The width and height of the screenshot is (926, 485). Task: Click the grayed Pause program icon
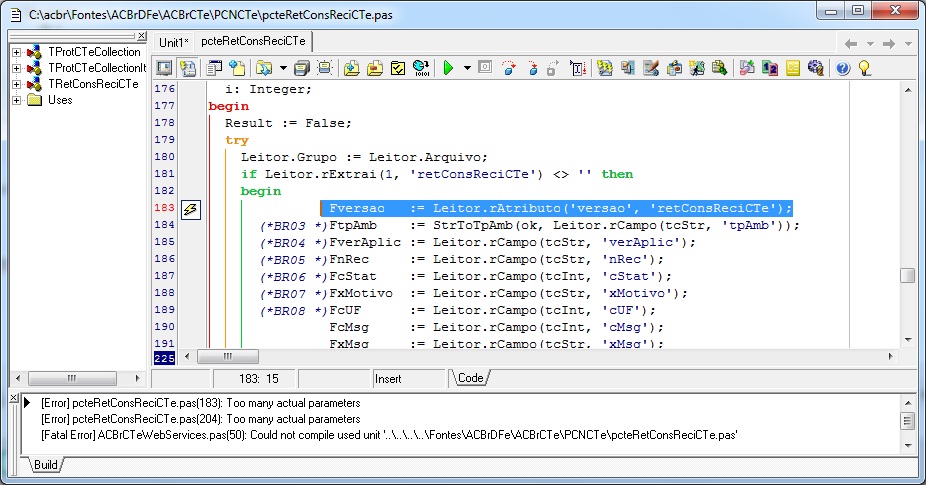(485, 68)
